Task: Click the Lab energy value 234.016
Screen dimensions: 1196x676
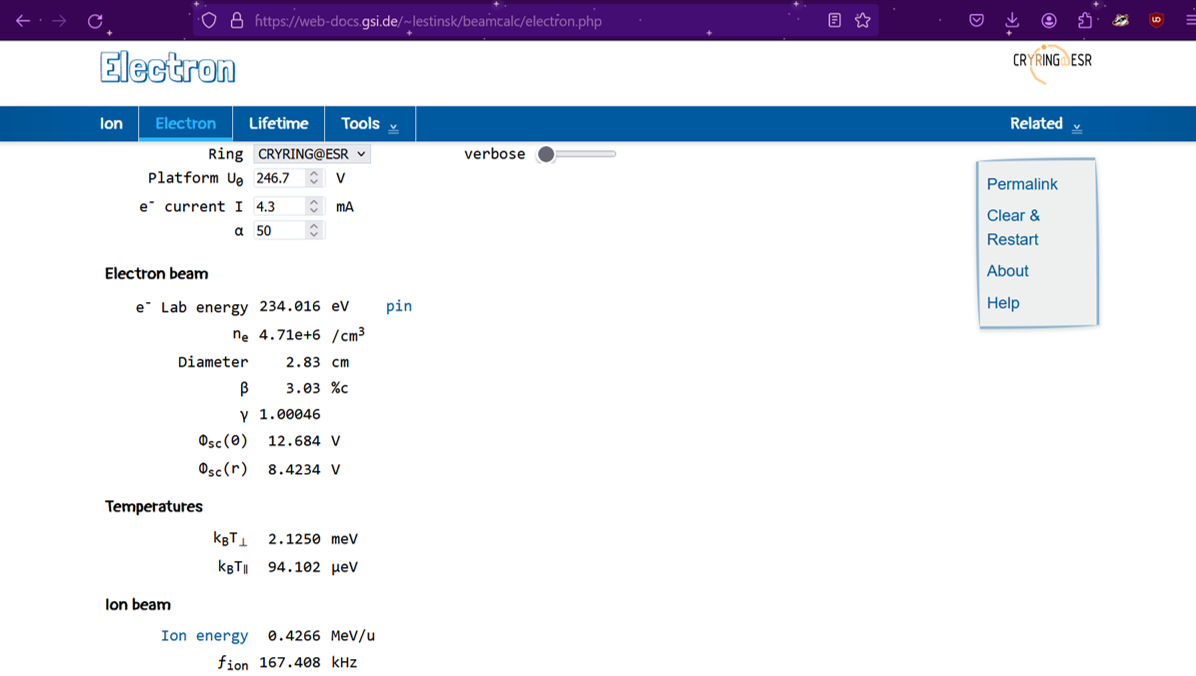Action: (290, 306)
